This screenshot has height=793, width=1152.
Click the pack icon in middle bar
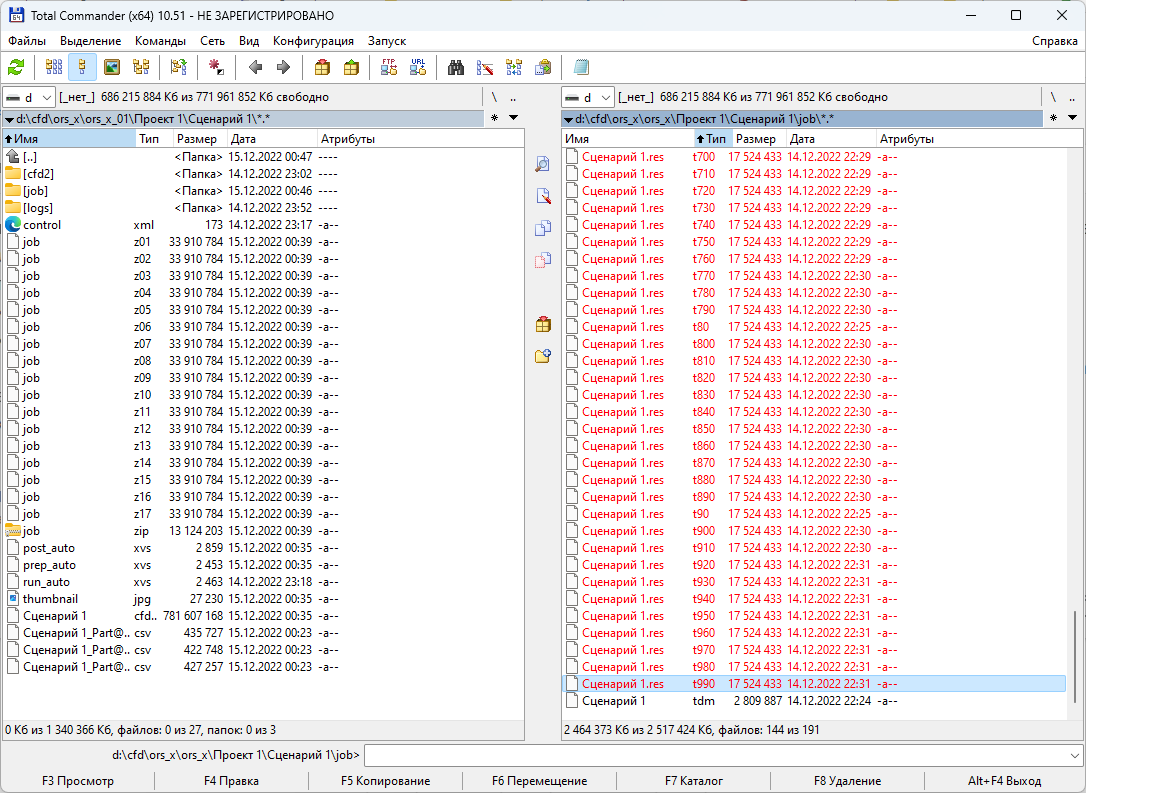point(543,324)
